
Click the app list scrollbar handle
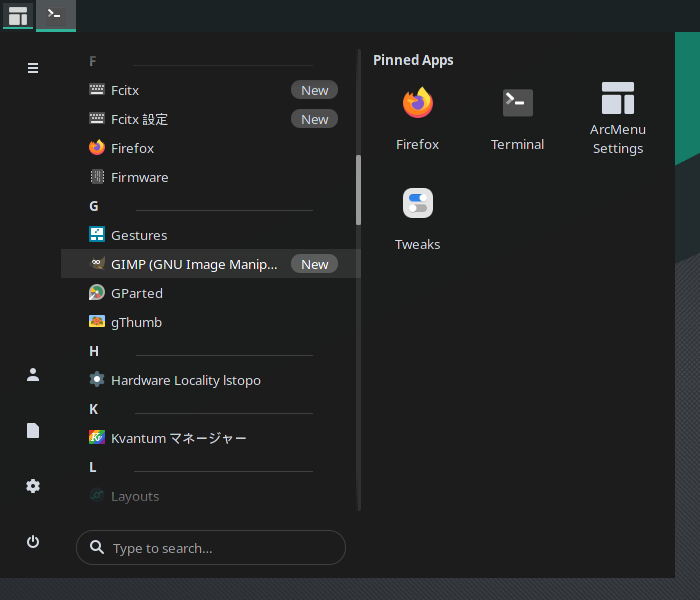[x=358, y=190]
